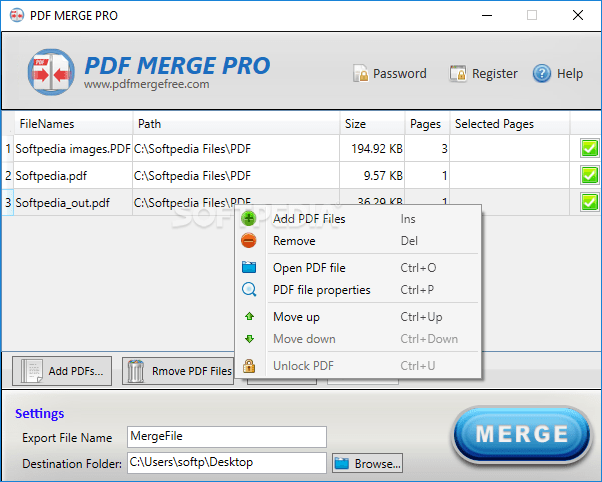Click the row number 1 cell
Screen dimensions: 602x482
tap(8, 149)
